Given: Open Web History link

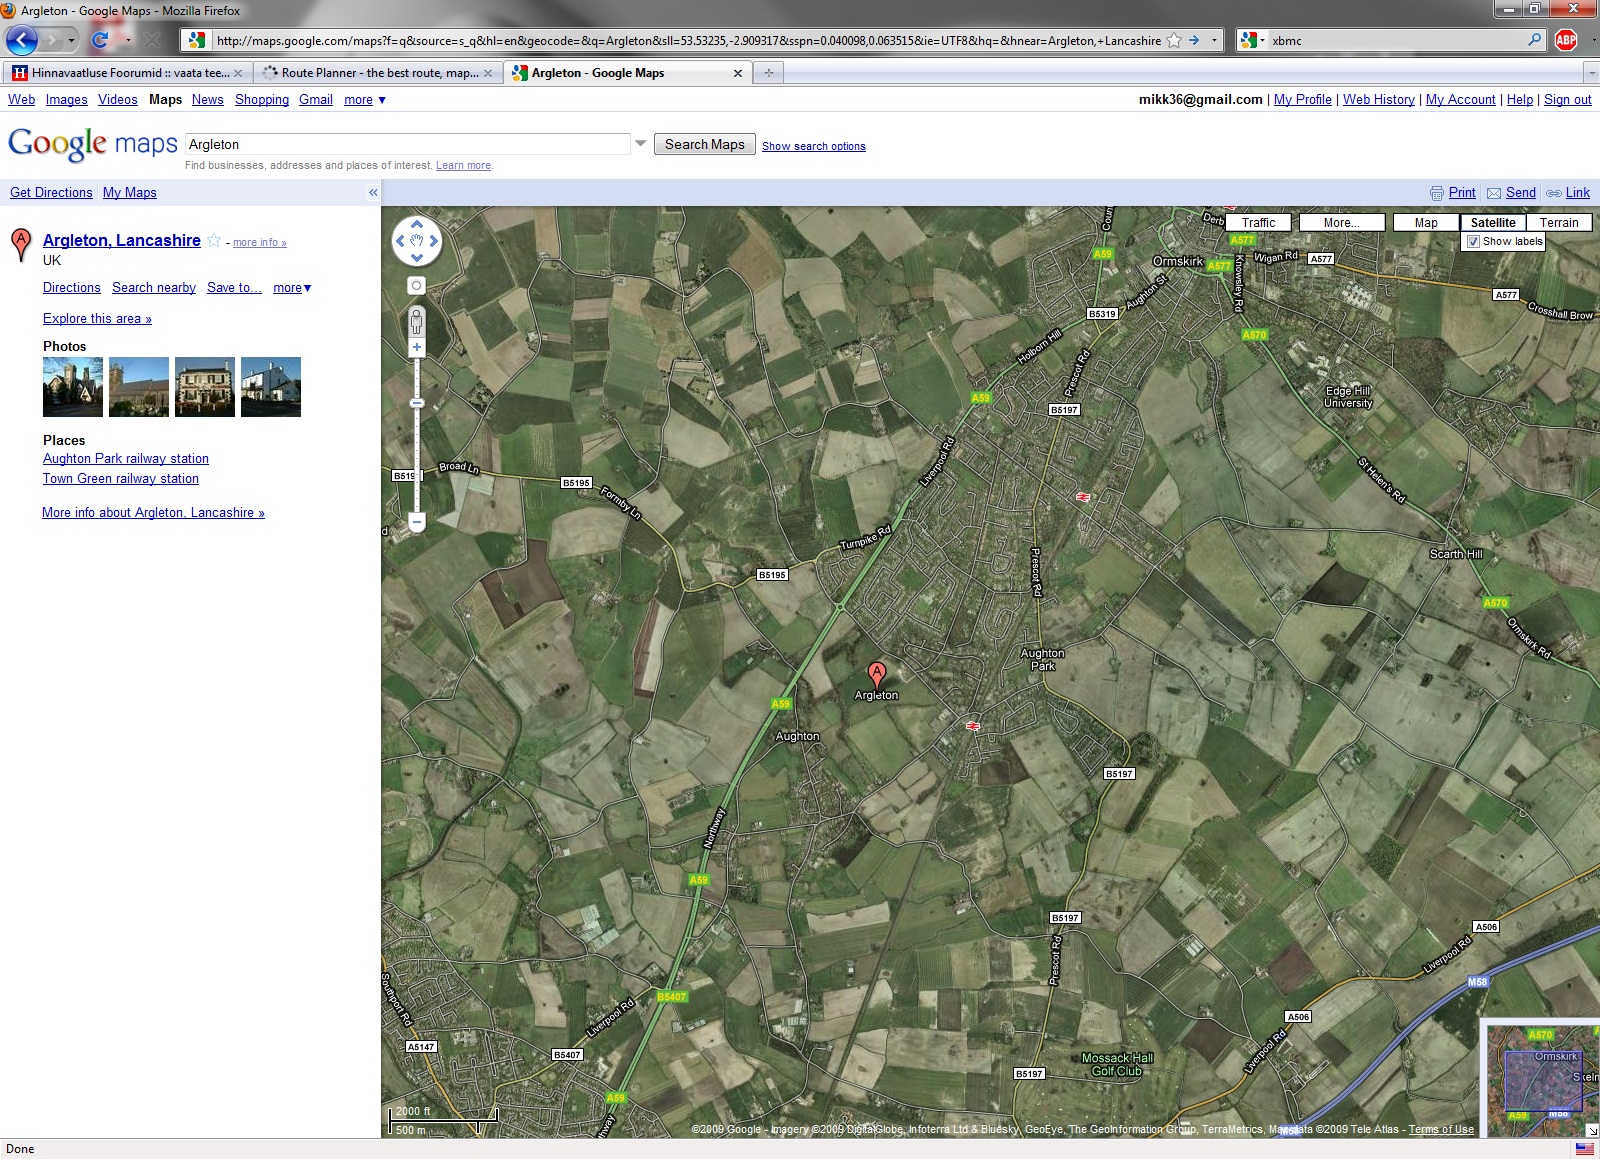Looking at the screenshot, I should pyautogui.click(x=1378, y=100).
